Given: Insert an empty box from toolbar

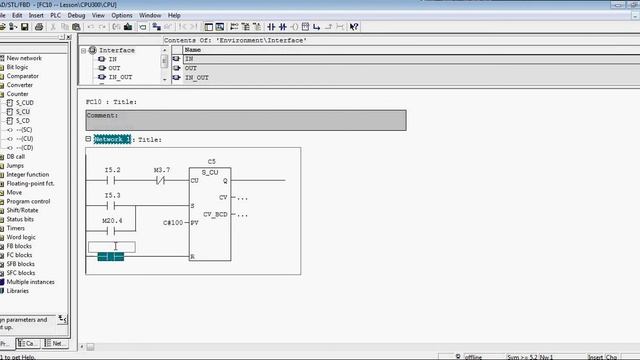Looking at the screenshot, I should [x=305, y=27].
